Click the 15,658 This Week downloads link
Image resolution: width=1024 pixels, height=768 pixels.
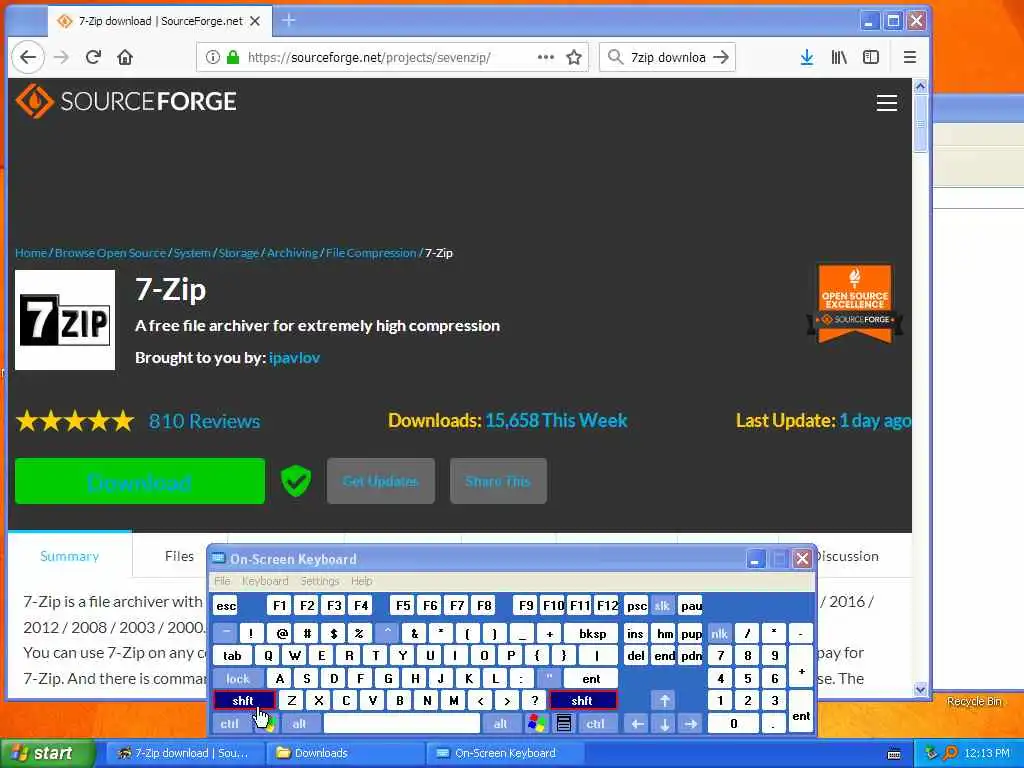[x=556, y=421]
